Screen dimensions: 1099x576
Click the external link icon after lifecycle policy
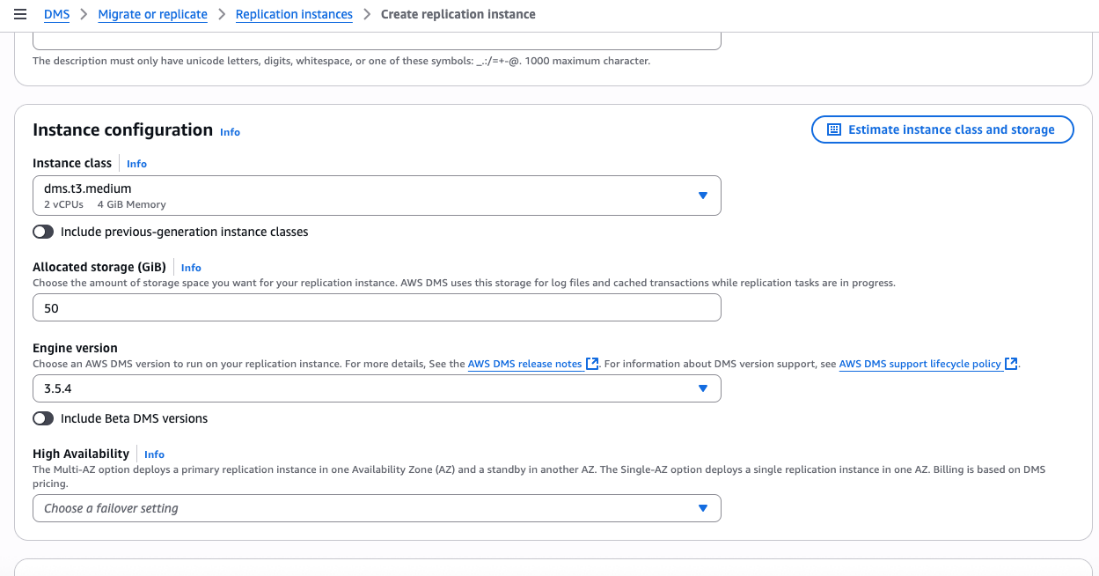tap(1011, 364)
